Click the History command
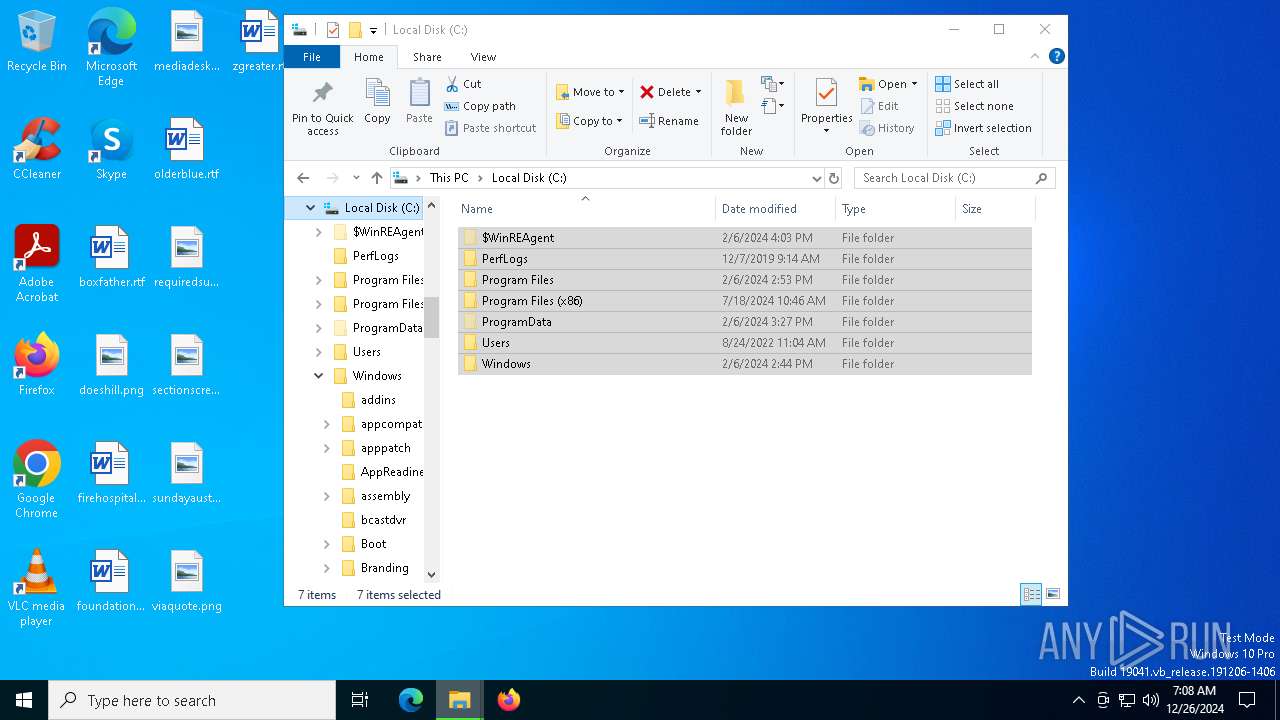The image size is (1280, 720). coord(887,128)
